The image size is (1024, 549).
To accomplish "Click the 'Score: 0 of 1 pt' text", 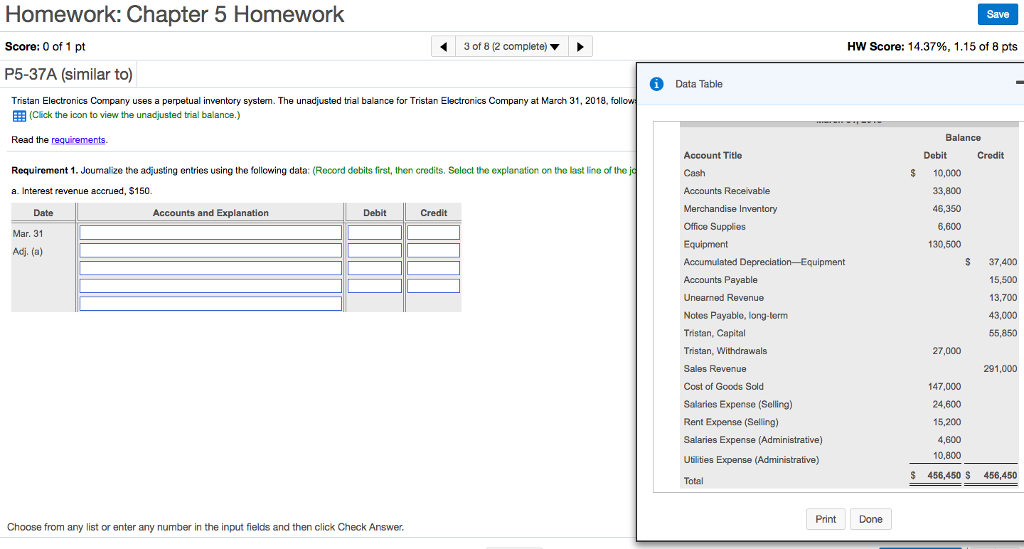I will [45, 46].
